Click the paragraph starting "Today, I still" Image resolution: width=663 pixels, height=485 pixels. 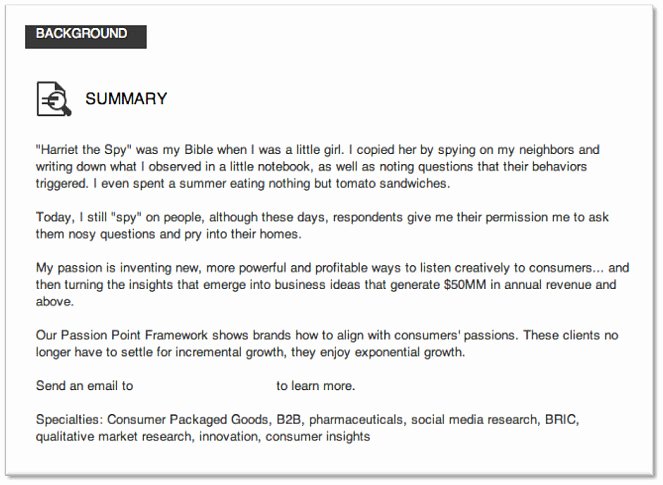[x=322, y=225]
